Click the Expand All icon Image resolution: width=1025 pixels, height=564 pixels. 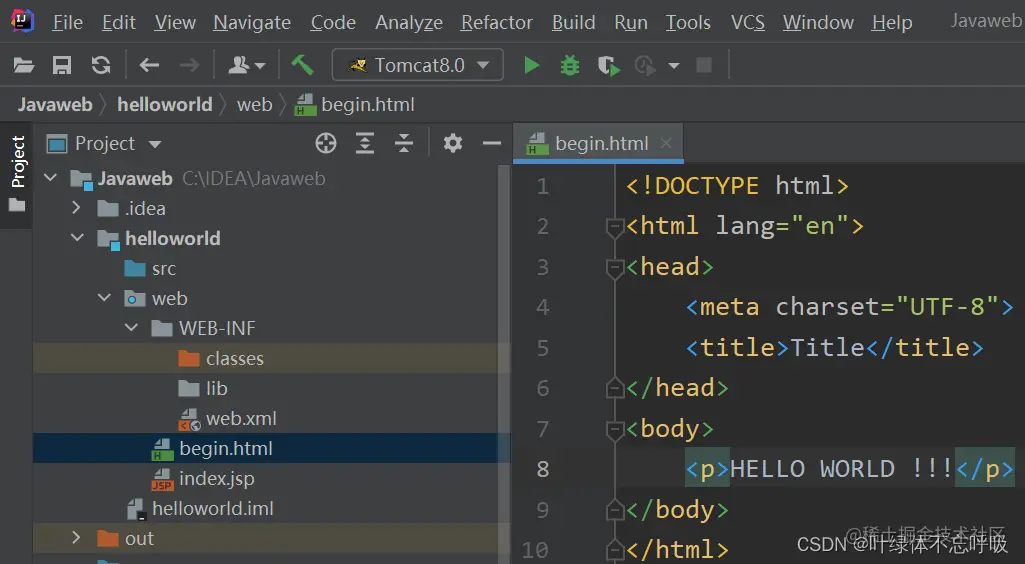(x=365, y=143)
